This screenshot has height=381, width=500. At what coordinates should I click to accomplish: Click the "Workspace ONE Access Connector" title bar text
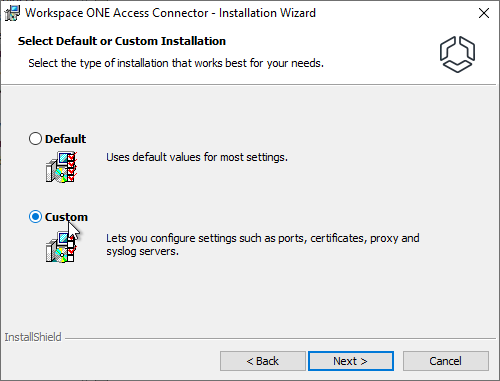[117, 13]
